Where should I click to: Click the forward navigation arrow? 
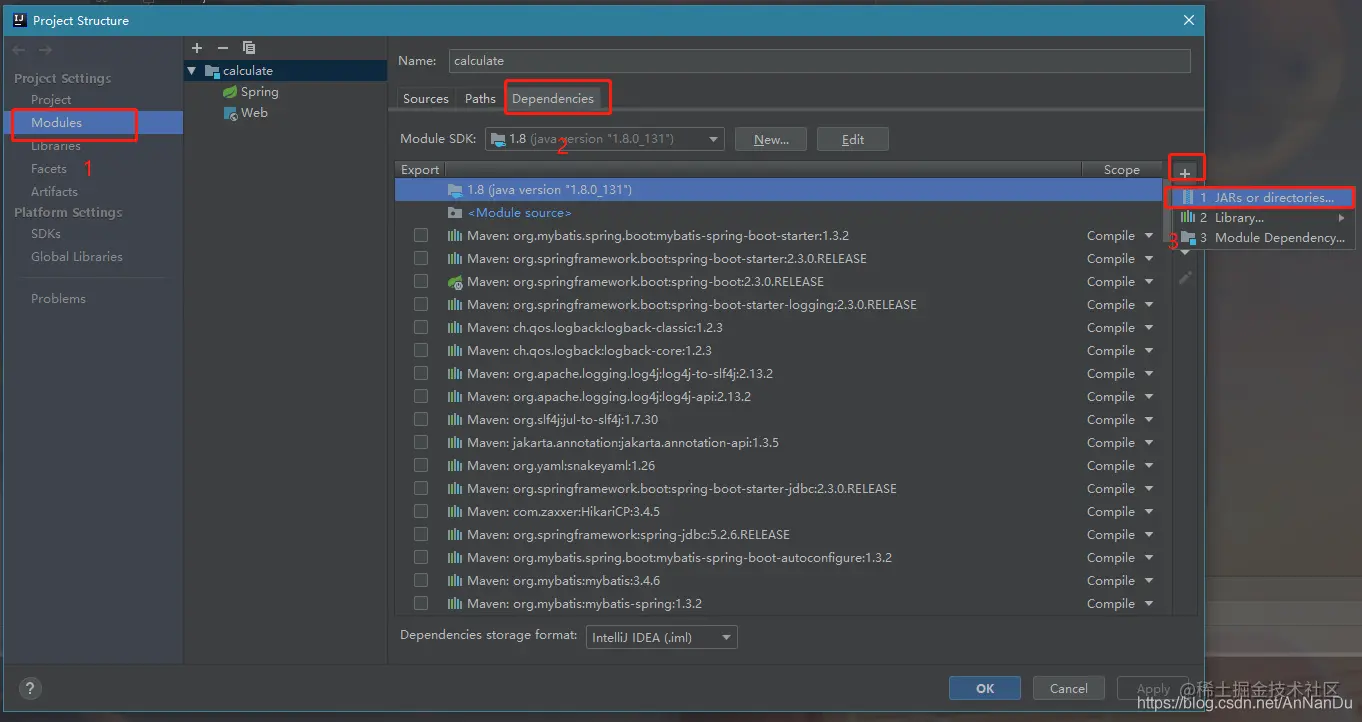45,49
